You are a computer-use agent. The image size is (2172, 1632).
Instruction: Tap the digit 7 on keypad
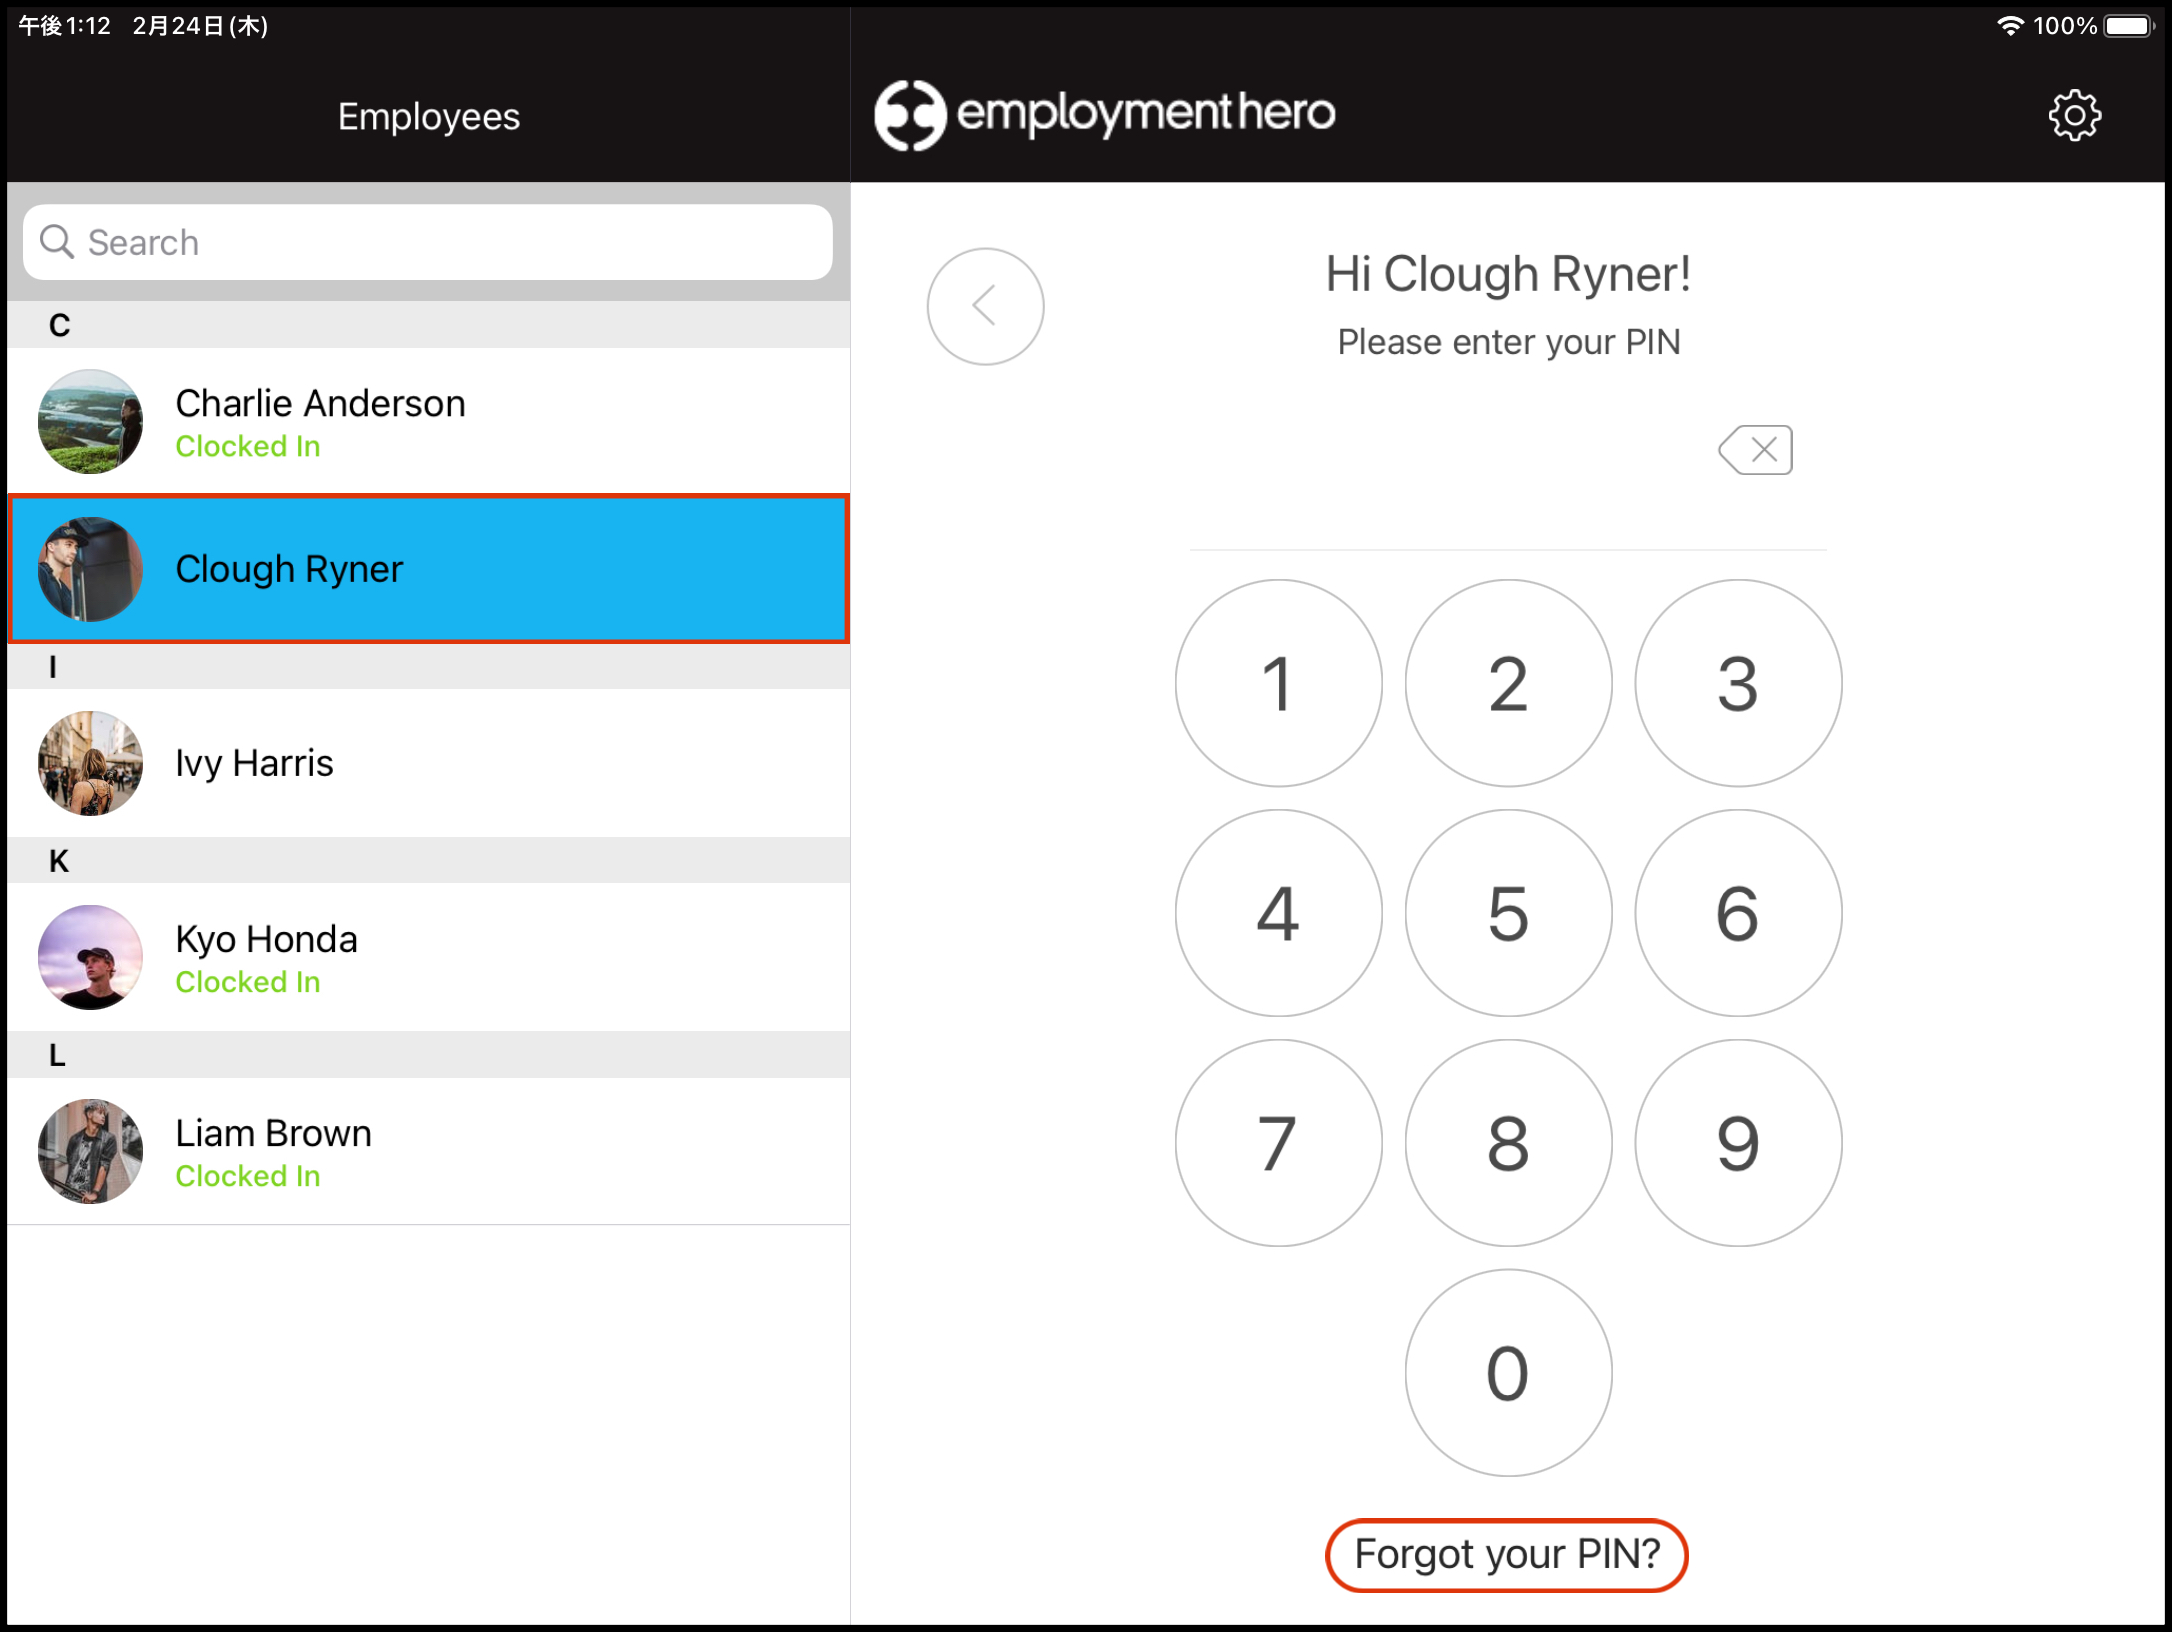click(1278, 1143)
